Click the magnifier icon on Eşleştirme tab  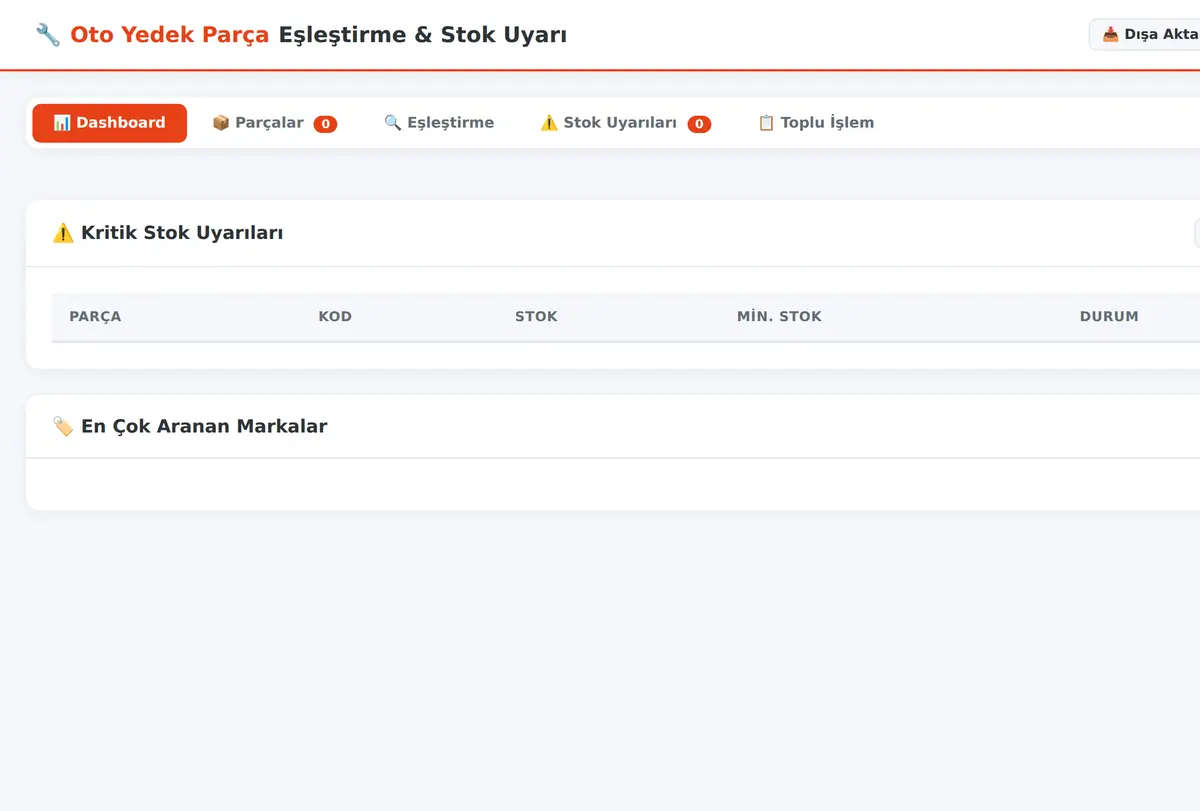[x=393, y=123]
